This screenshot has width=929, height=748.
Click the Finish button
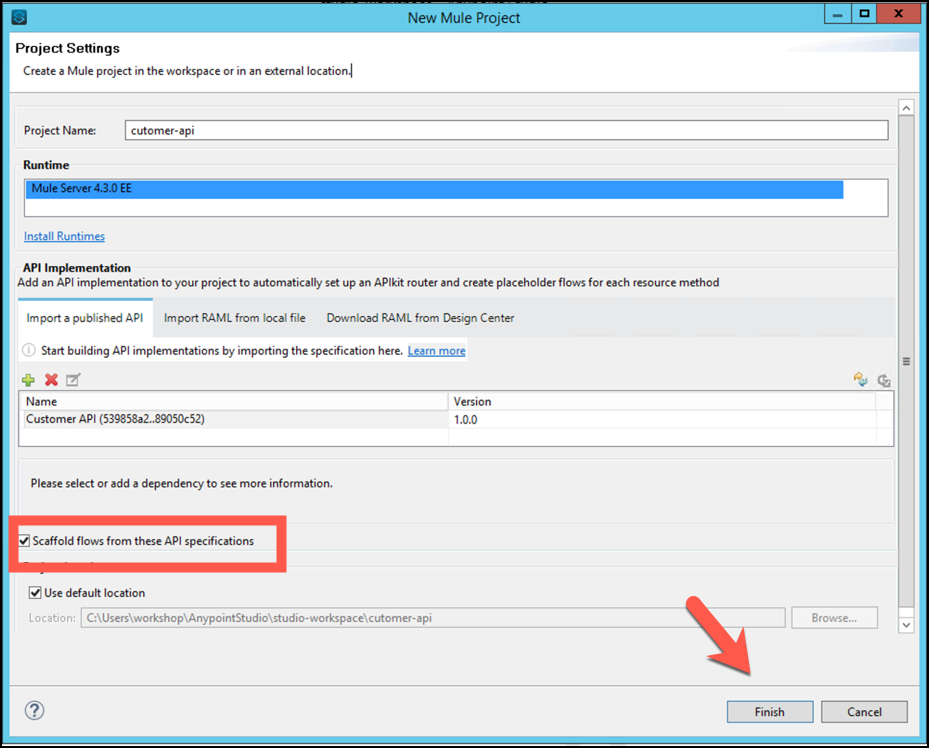click(x=770, y=712)
